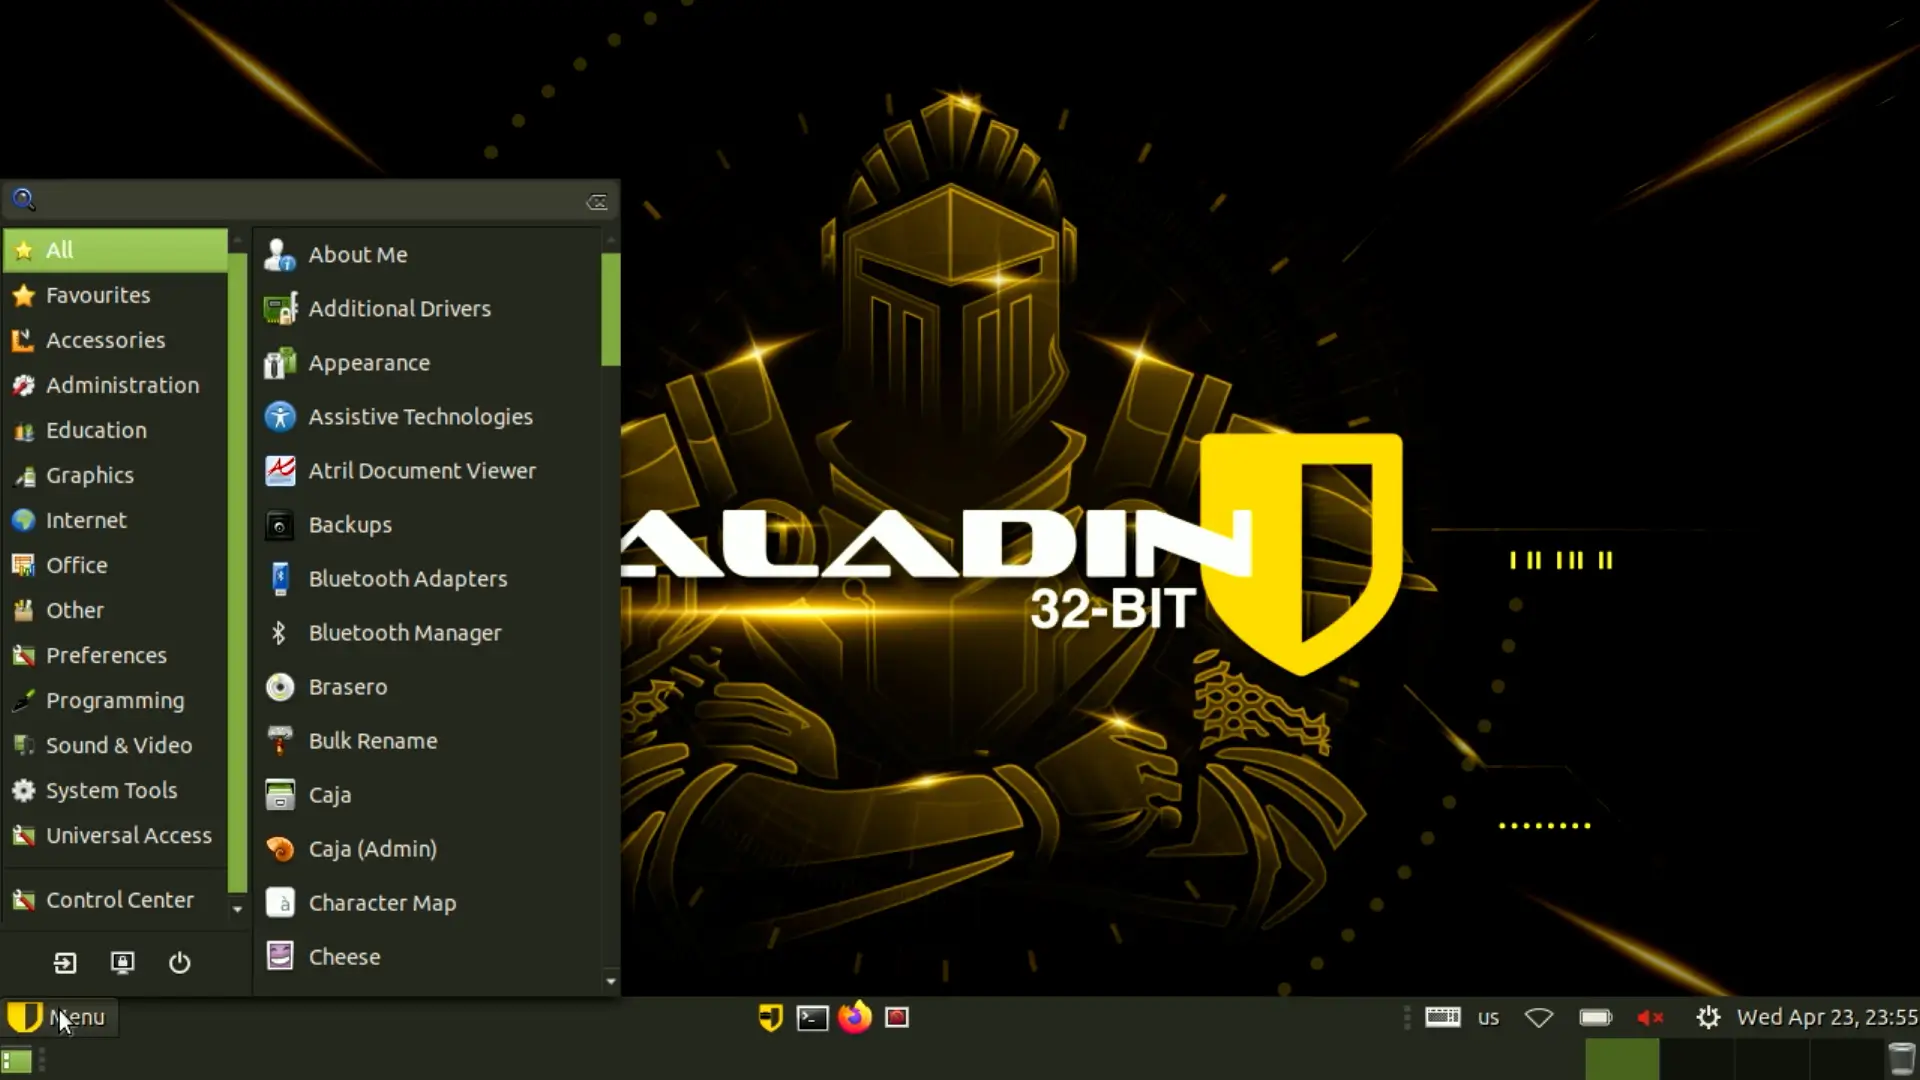Select the Universal Access category

pos(115,835)
